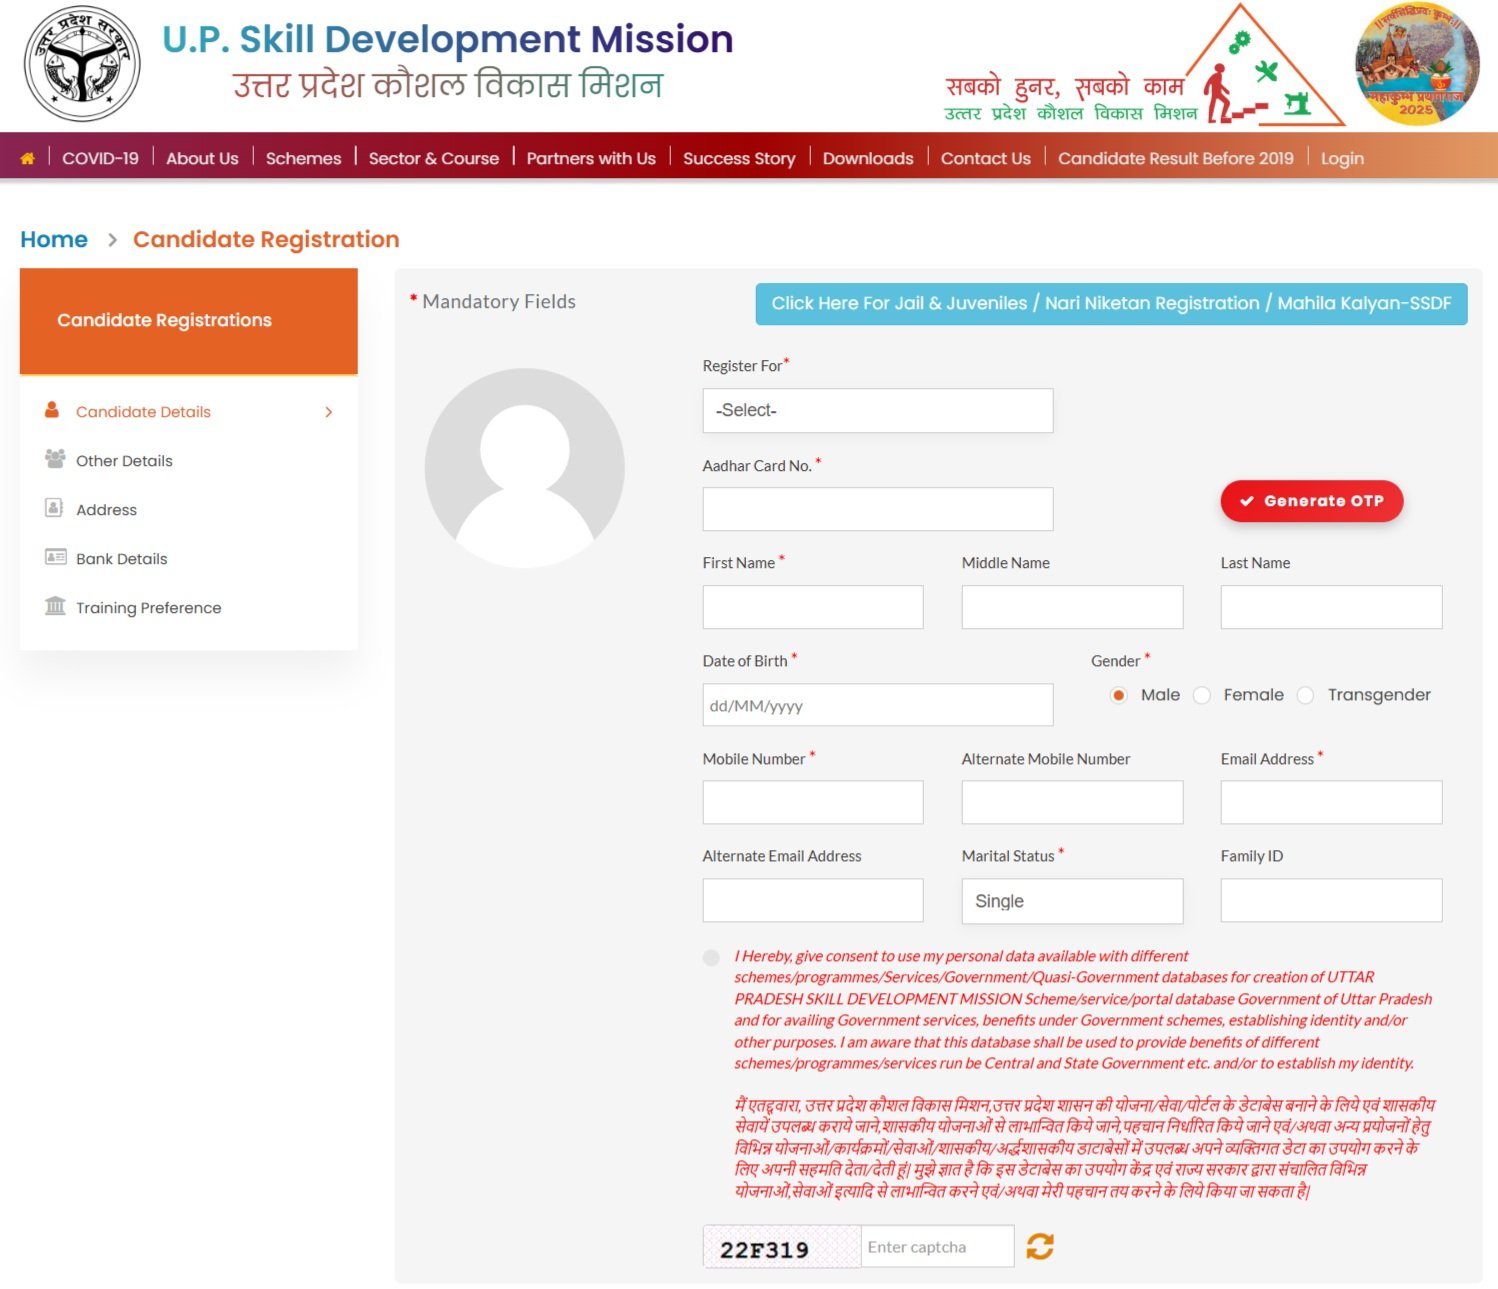Click the captcha image showing 22F319
Screen dimensions: 1498x1289
click(x=782, y=1247)
